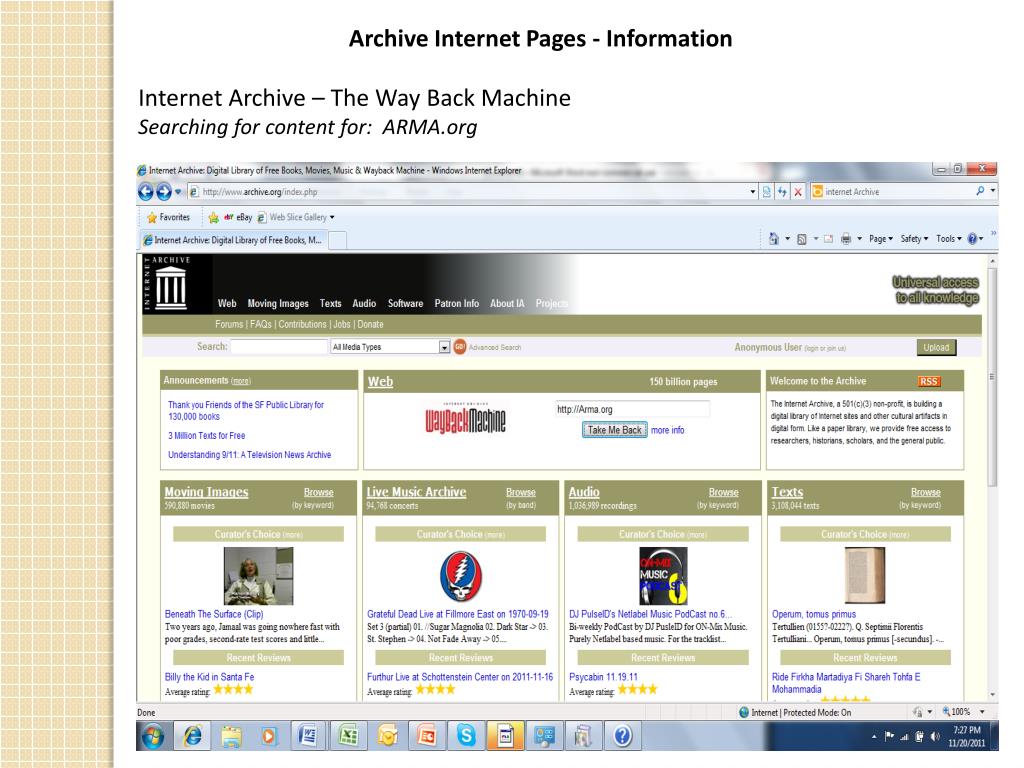The image size is (1024, 768).
Task: Open Excel from the taskbar
Action: pyautogui.click(x=347, y=736)
